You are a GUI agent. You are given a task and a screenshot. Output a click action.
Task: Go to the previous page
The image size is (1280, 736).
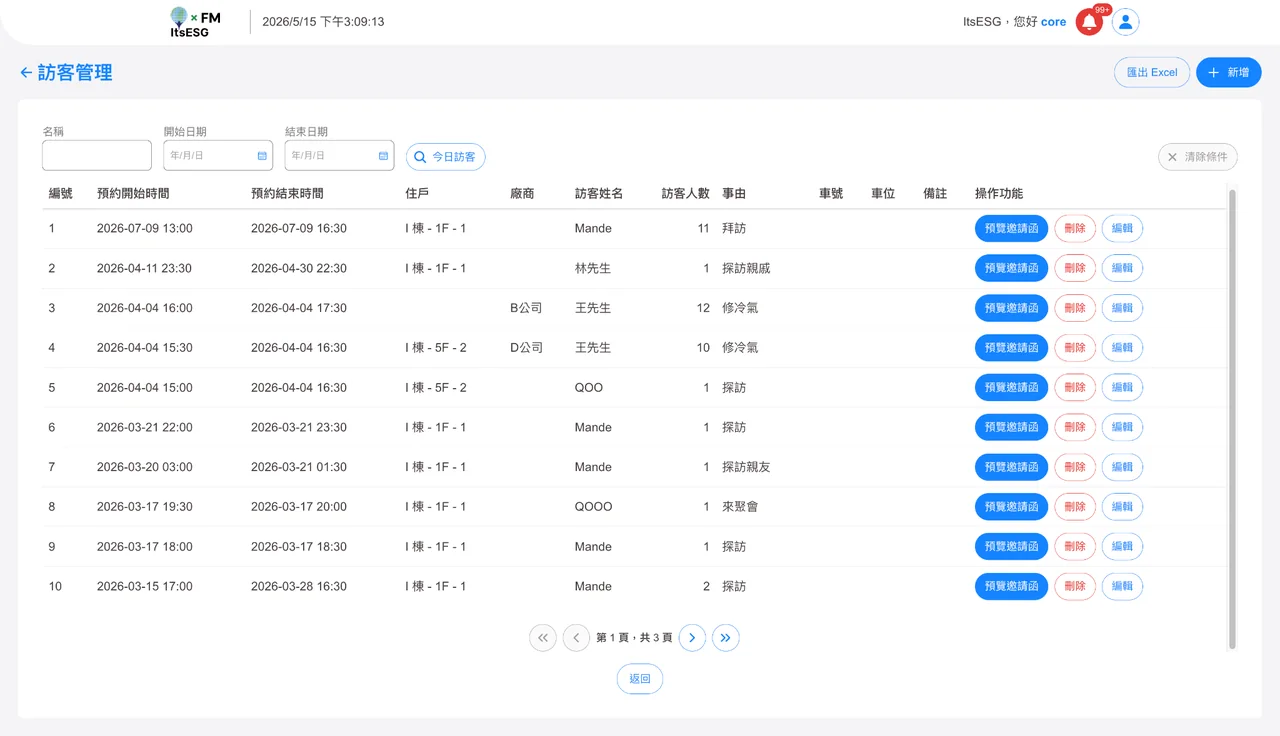[x=576, y=638]
